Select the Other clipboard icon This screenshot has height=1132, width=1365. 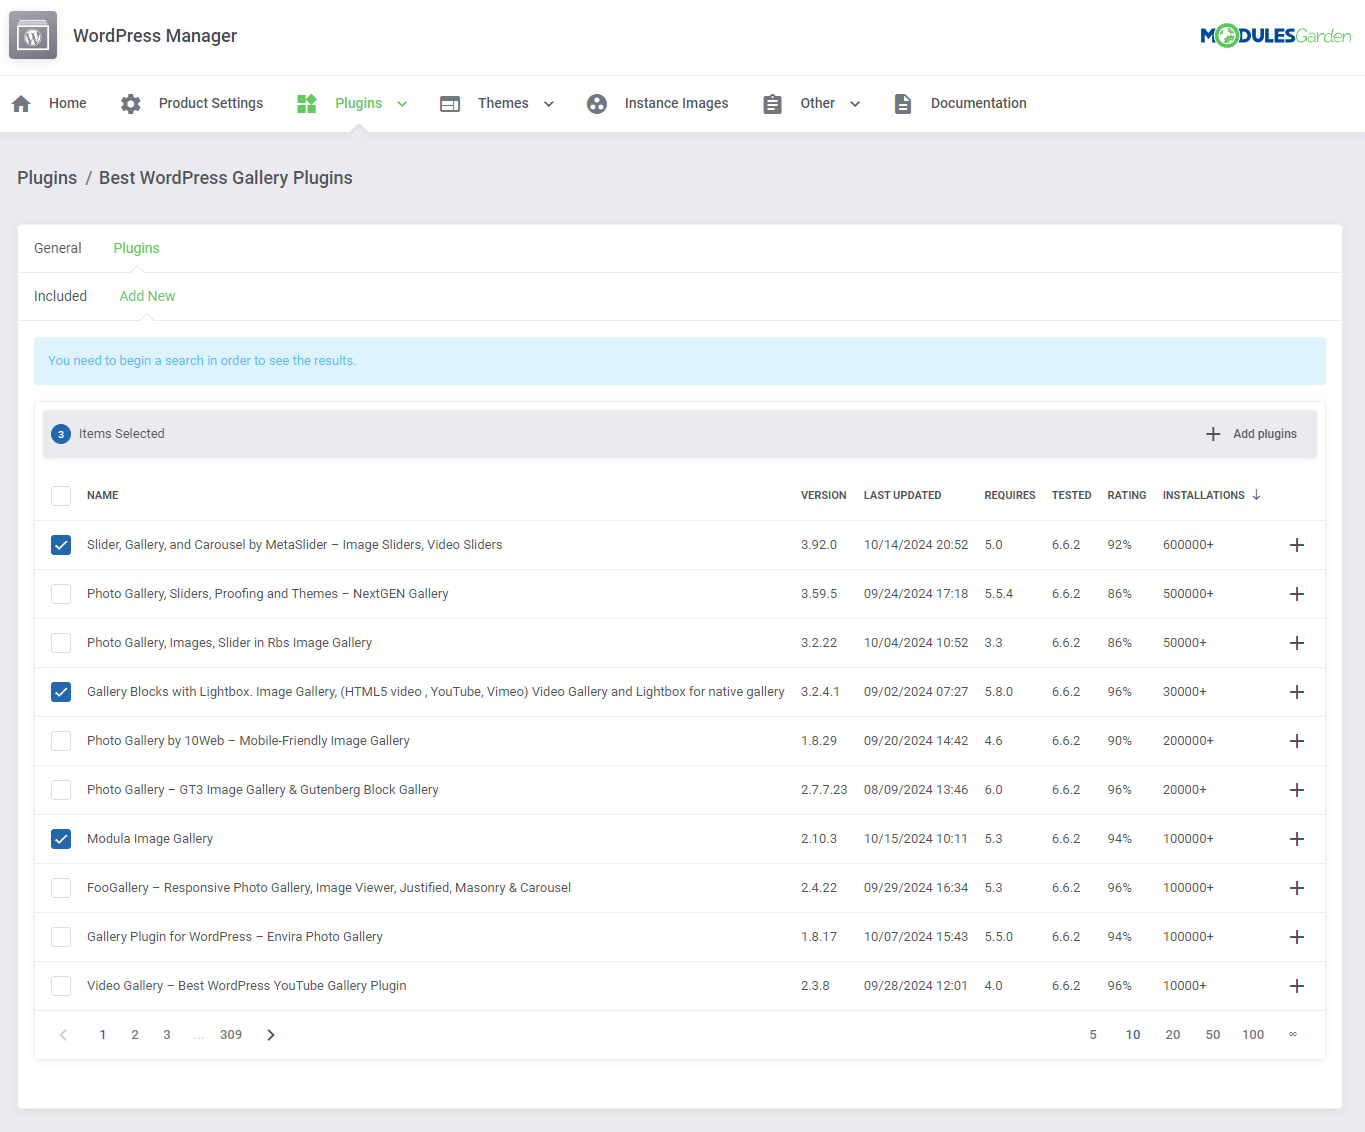[772, 103]
